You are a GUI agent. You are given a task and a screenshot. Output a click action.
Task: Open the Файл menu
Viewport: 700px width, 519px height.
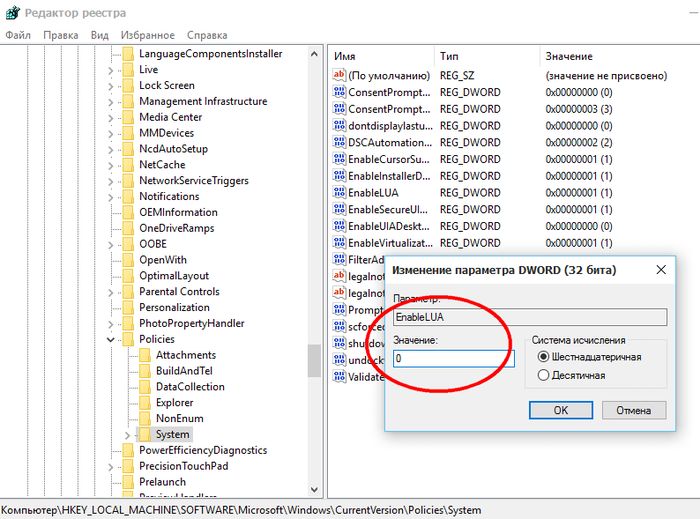pyautogui.click(x=18, y=34)
